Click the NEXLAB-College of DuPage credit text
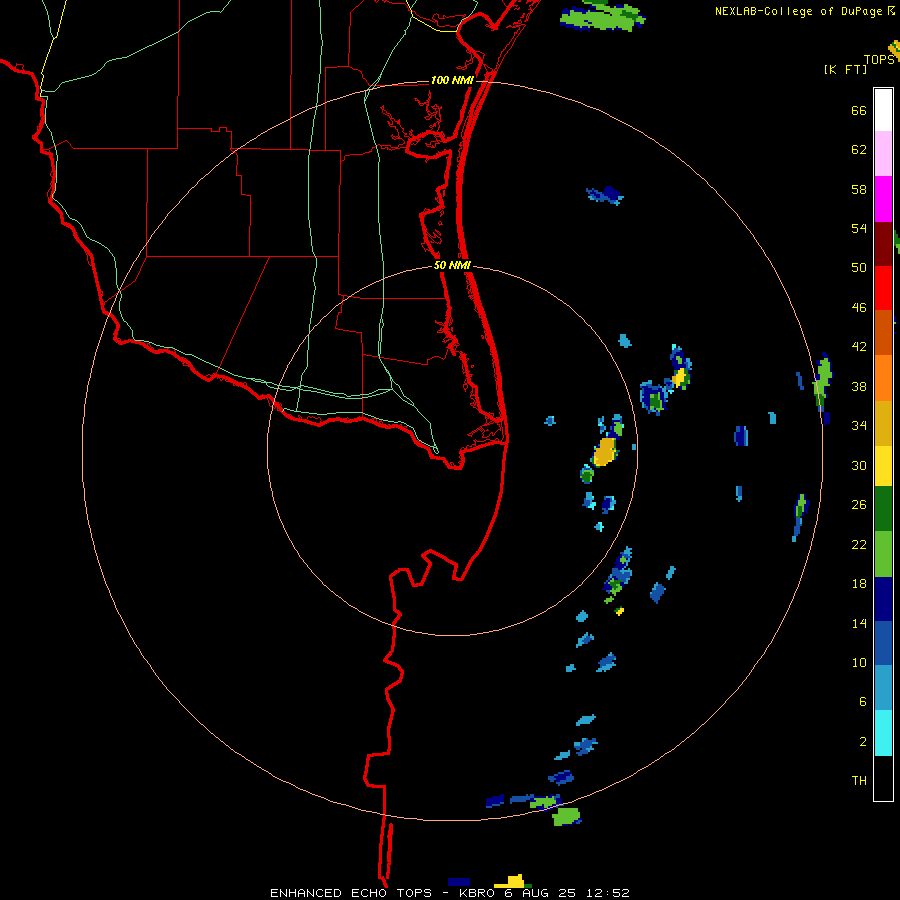The image size is (900, 900). coord(804,11)
